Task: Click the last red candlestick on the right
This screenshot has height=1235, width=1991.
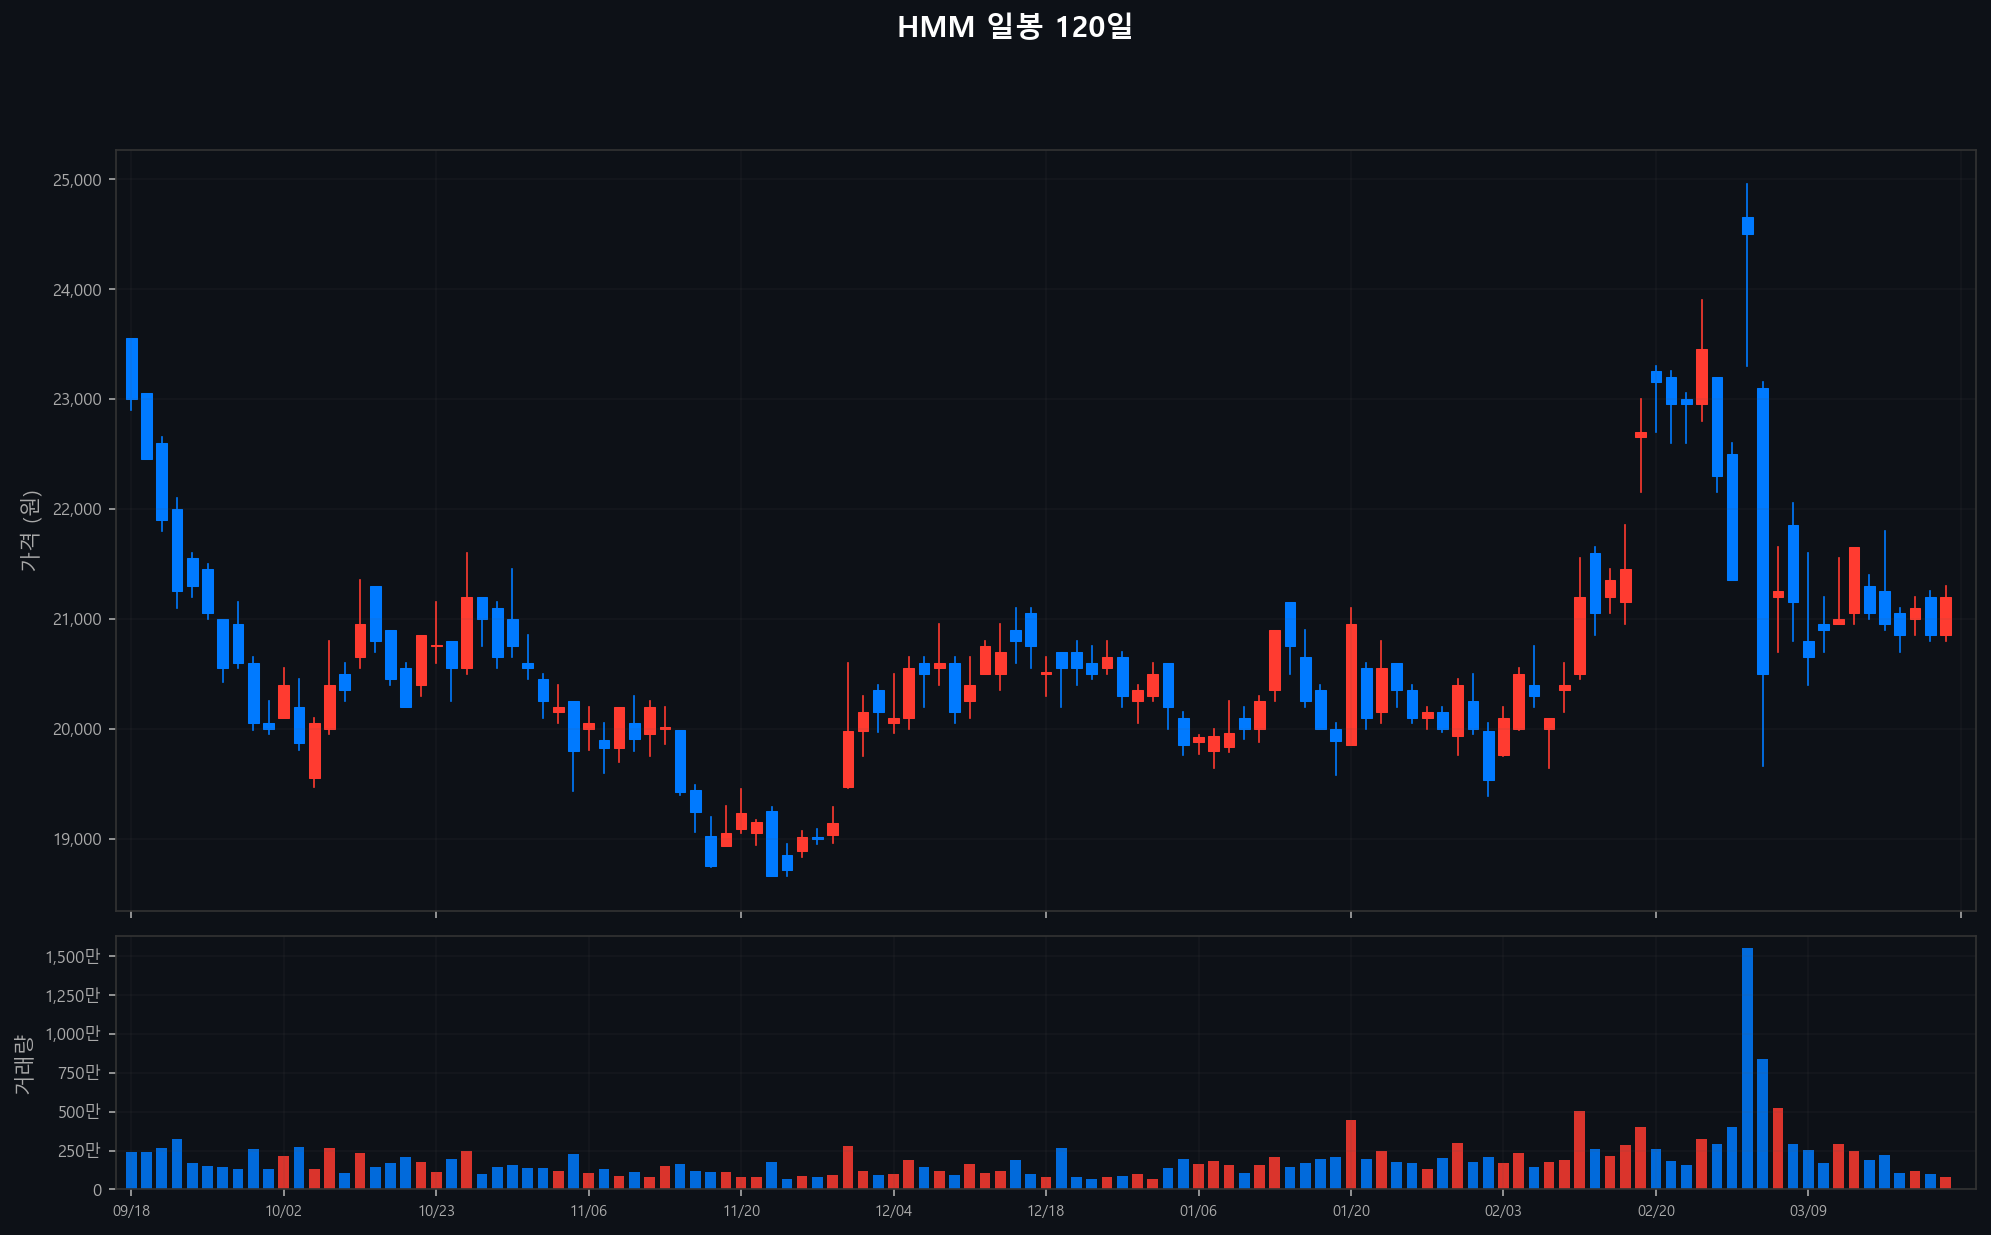Action: click(1945, 616)
